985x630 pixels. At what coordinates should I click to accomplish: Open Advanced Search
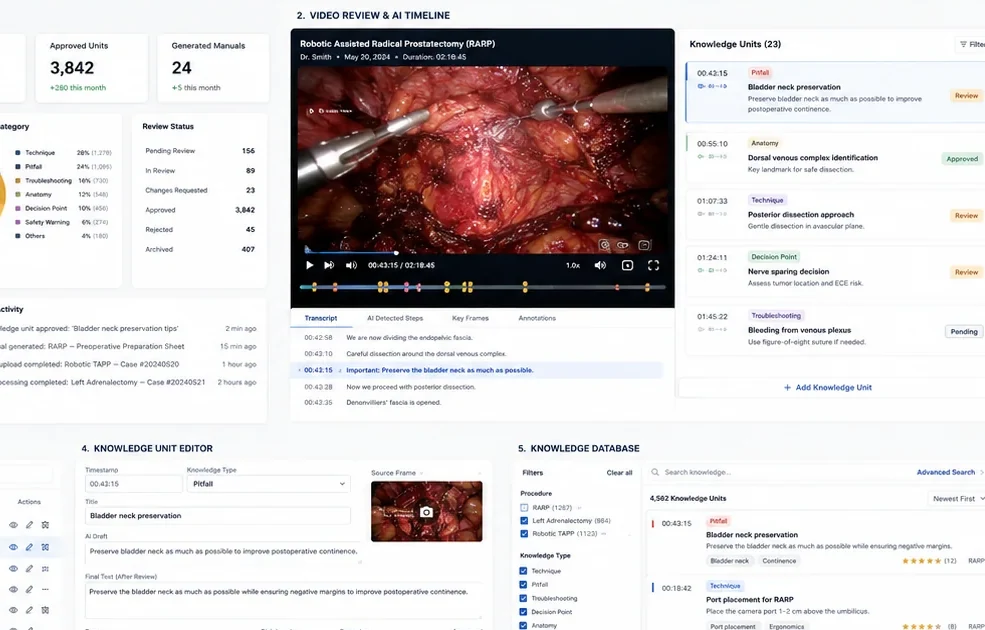(x=945, y=472)
